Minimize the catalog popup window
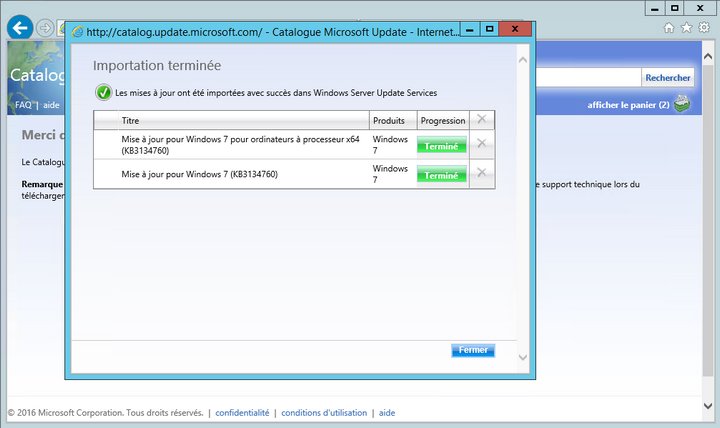The height and width of the screenshot is (428, 720). [470, 29]
